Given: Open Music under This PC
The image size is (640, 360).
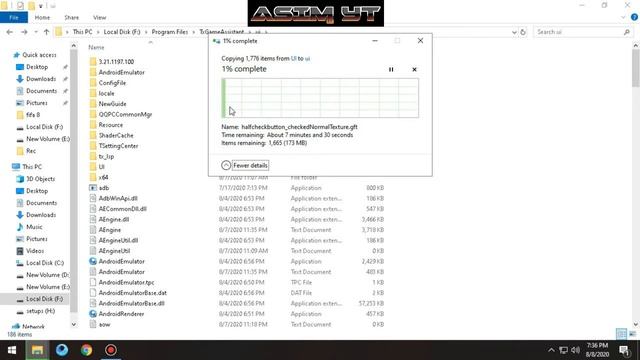Looking at the screenshot, I should [34, 227].
